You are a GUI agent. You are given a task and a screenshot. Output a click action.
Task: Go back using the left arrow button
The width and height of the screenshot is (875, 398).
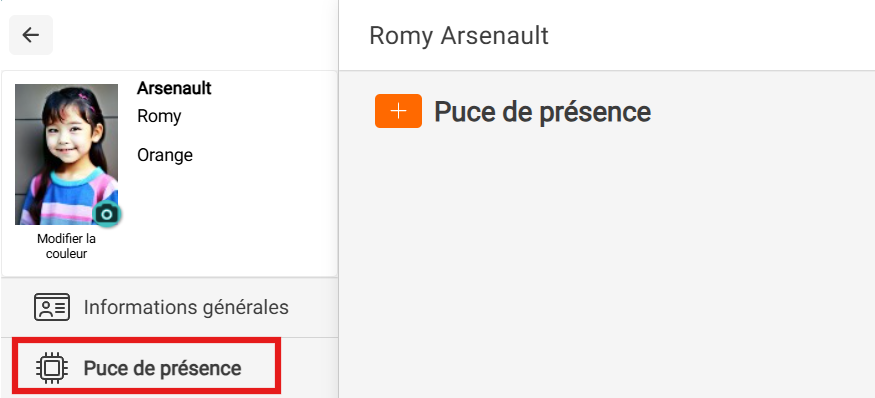(x=31, y=35)
